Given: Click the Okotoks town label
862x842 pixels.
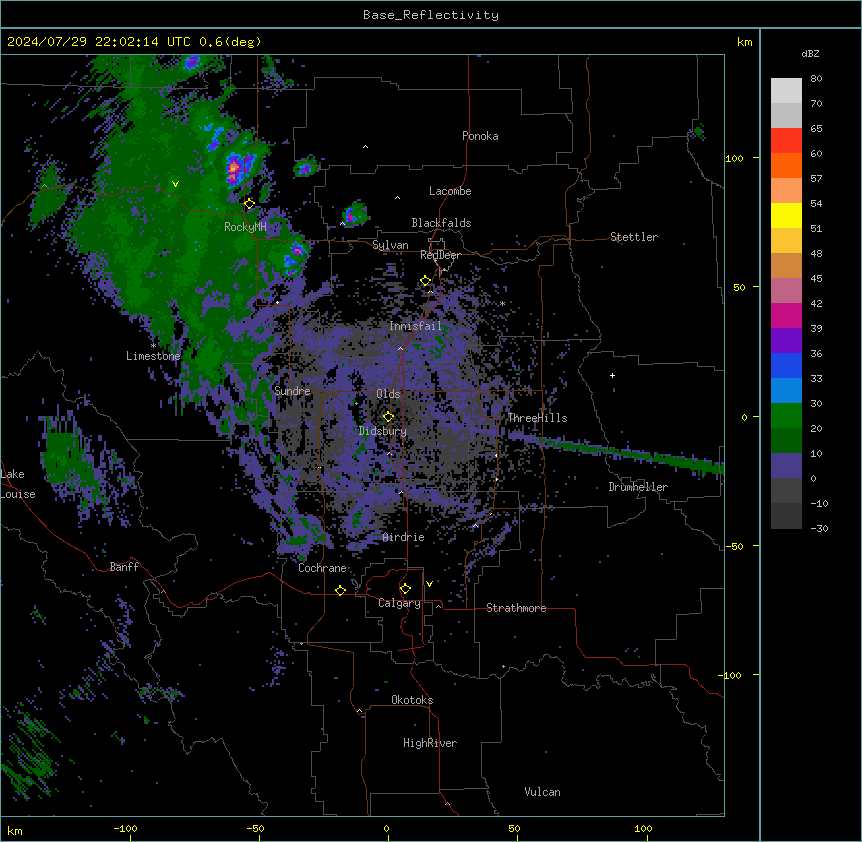Looking at the screenshot, I should tap(412, 700).
